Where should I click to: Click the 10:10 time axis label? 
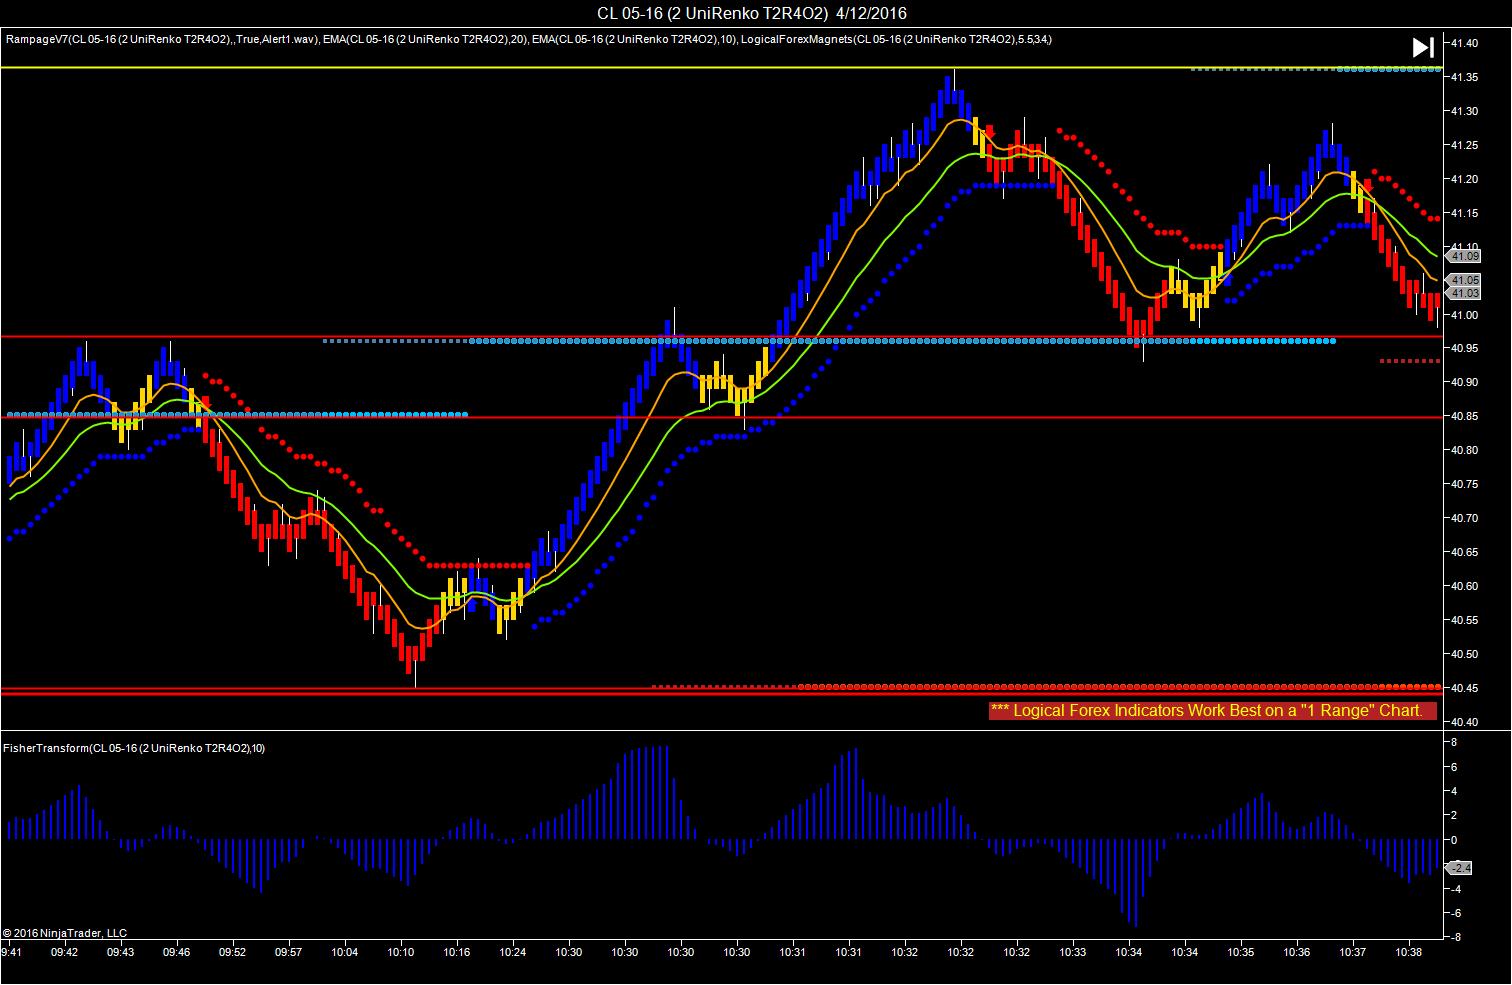point(401,953)
